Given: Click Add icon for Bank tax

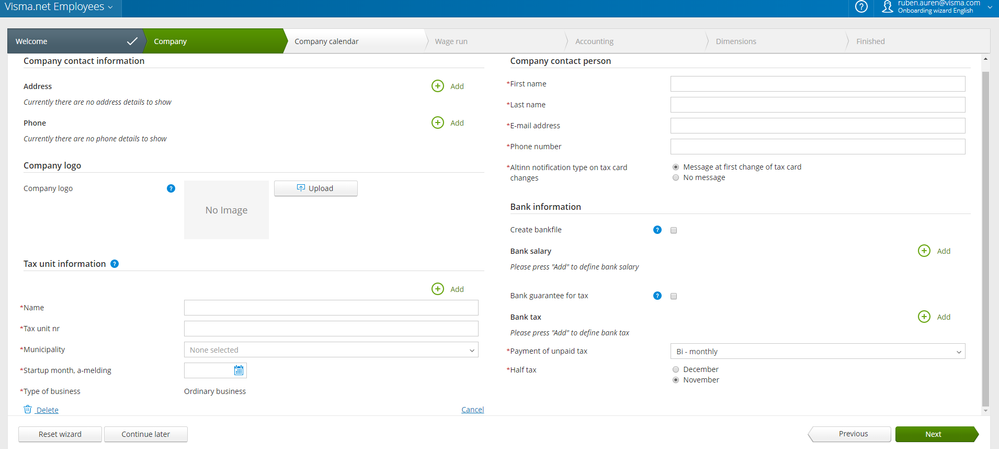Looking at the screenshot, I should coord(924,317).
